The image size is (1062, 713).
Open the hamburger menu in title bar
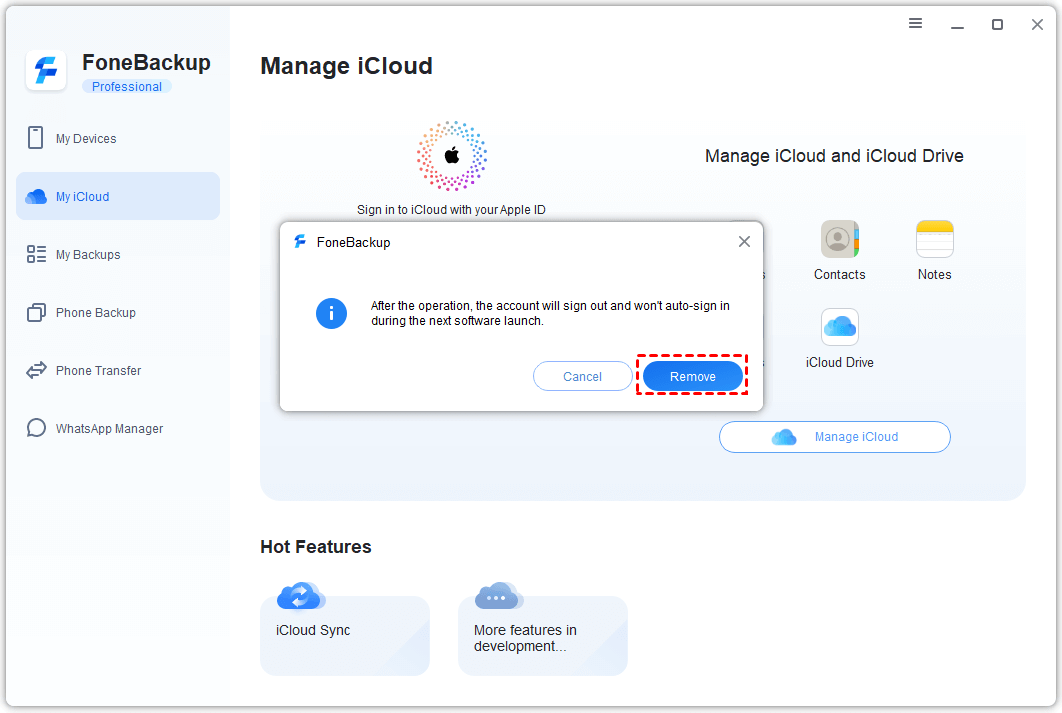(x=915, y=24)
